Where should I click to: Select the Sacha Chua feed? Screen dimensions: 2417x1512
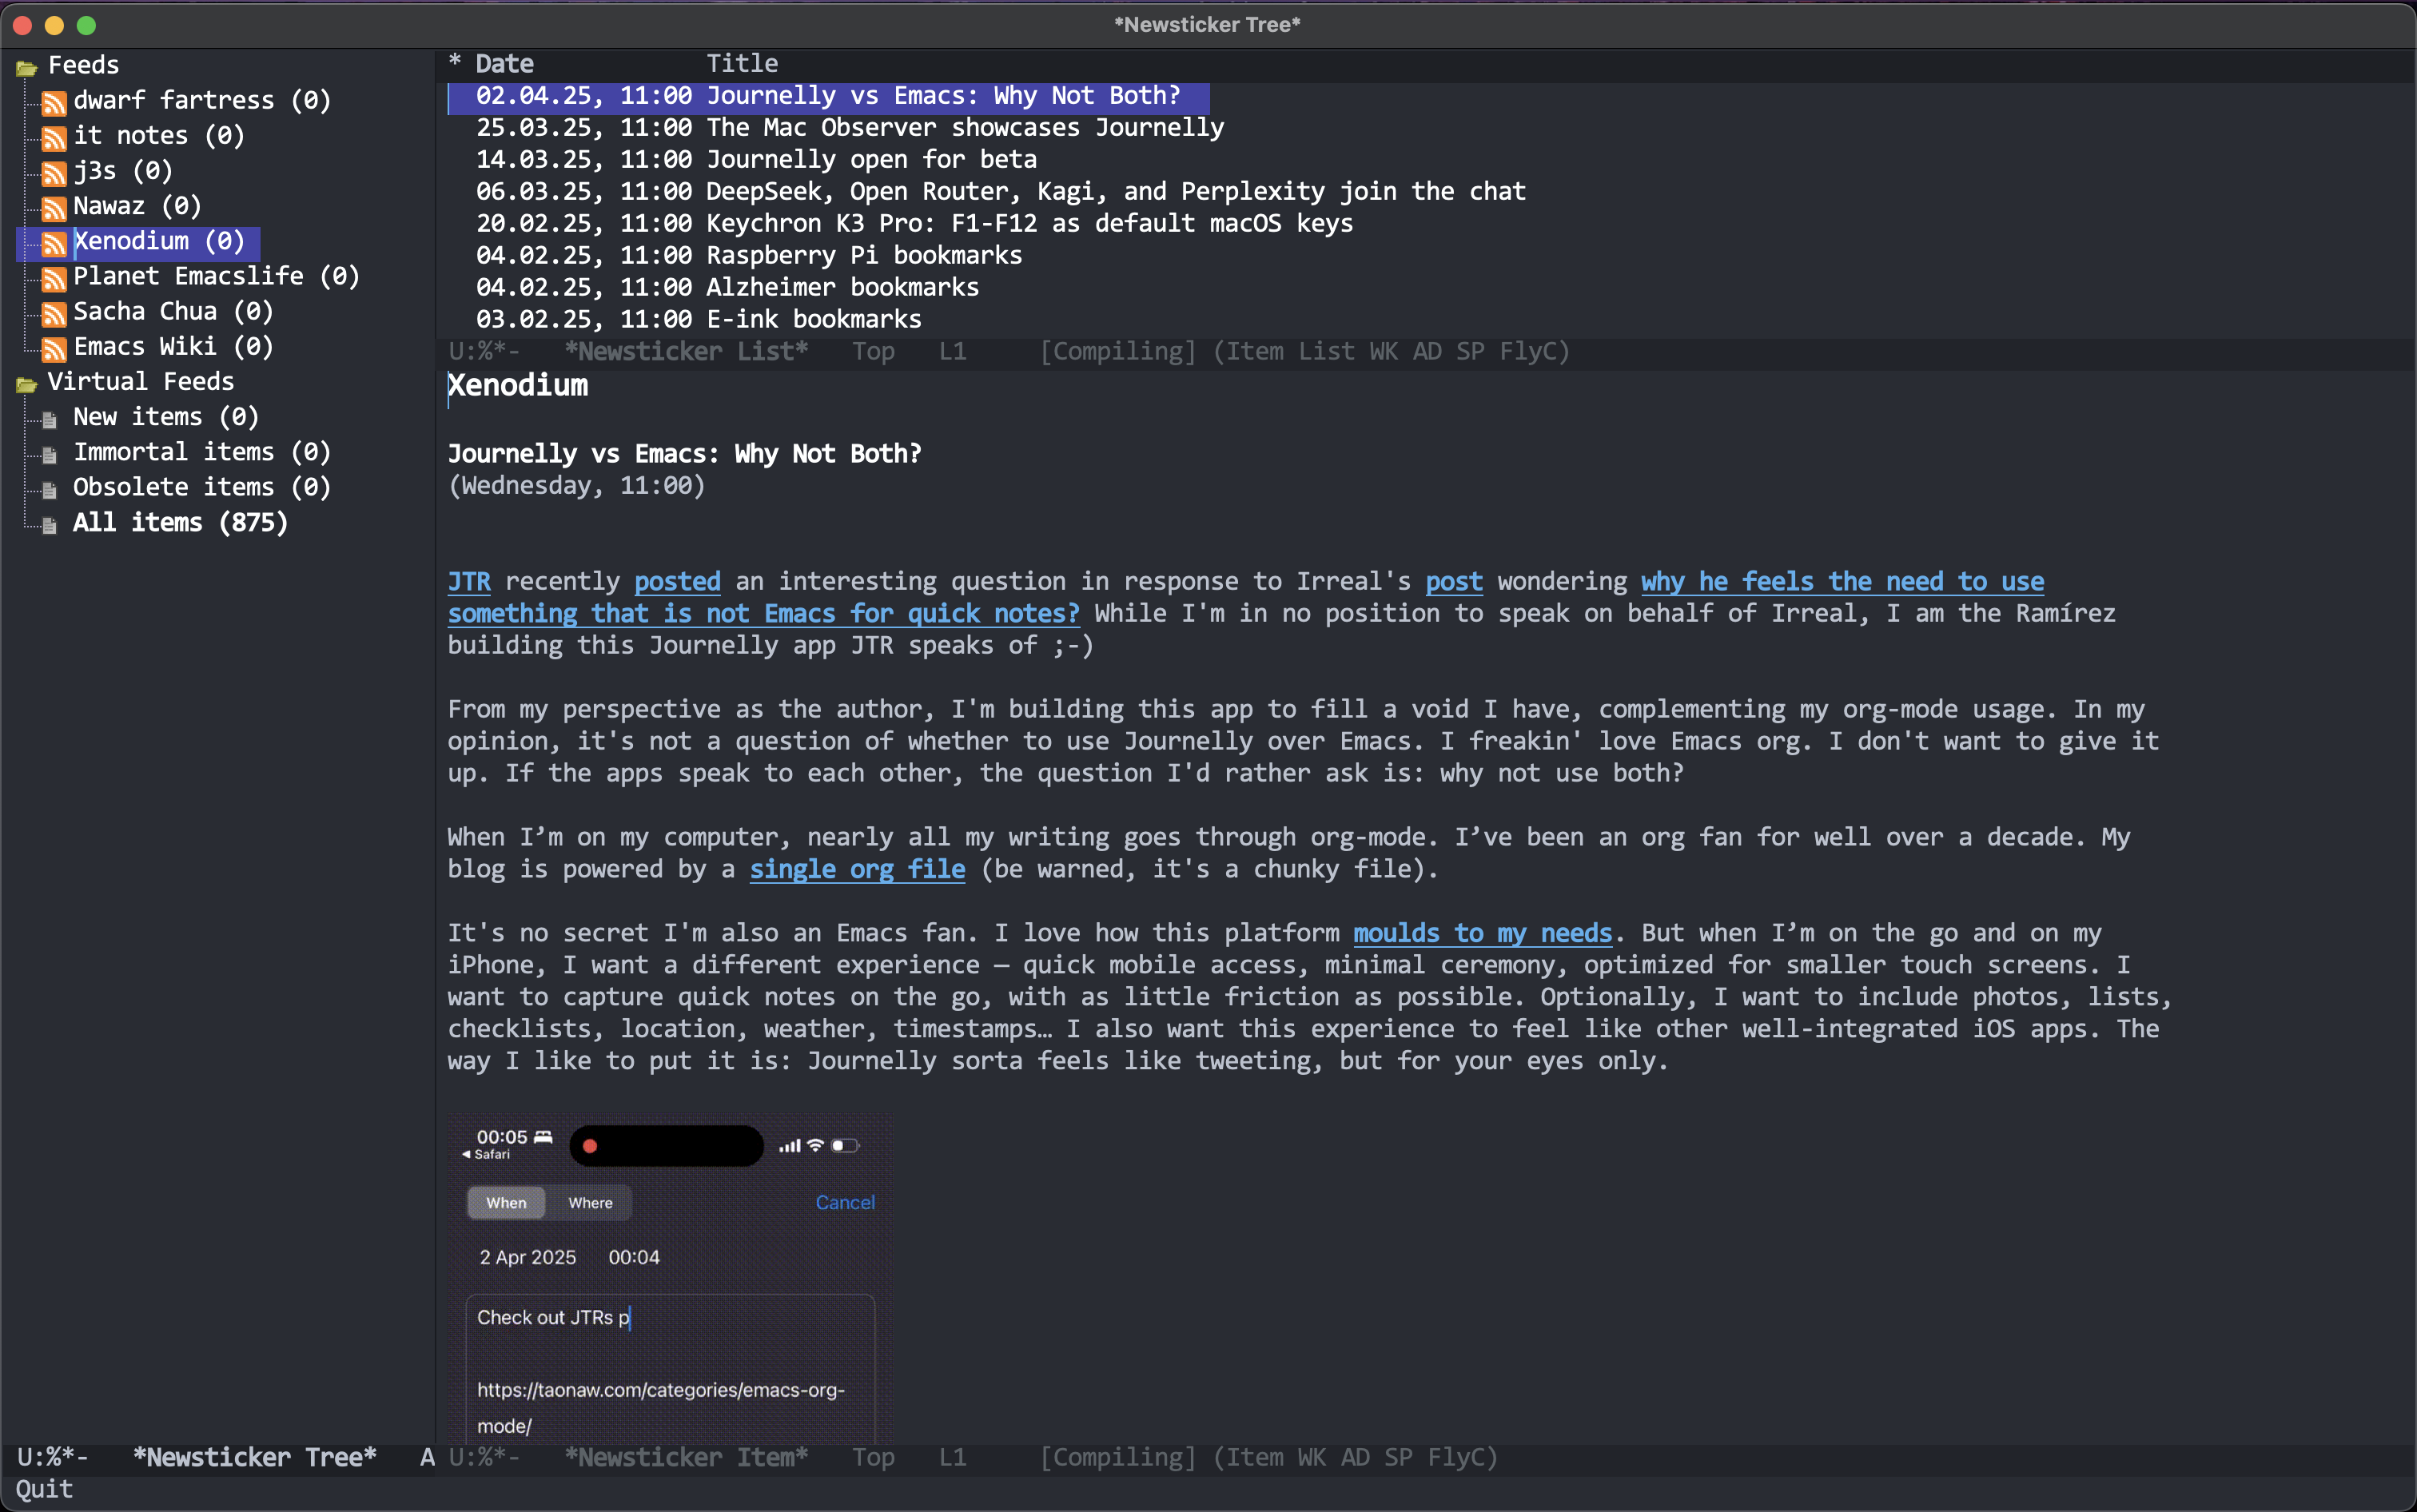pyautogui.click(x=173, y=311)
